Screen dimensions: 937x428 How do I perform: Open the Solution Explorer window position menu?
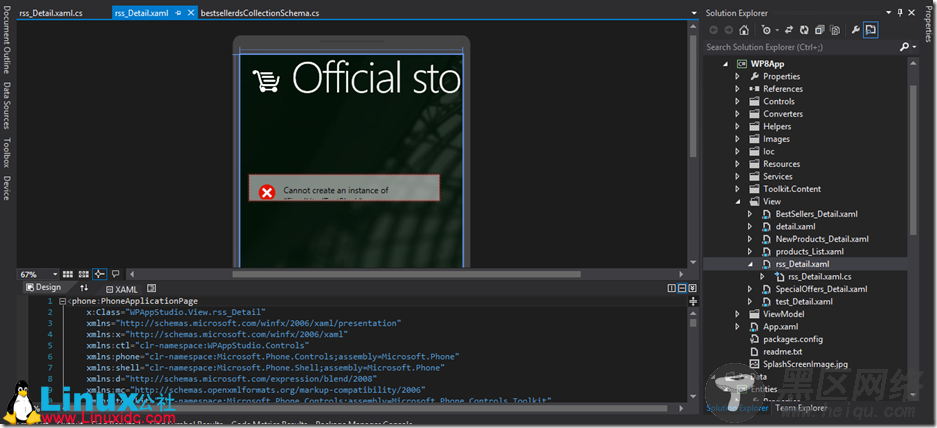[x=889, y=13]
